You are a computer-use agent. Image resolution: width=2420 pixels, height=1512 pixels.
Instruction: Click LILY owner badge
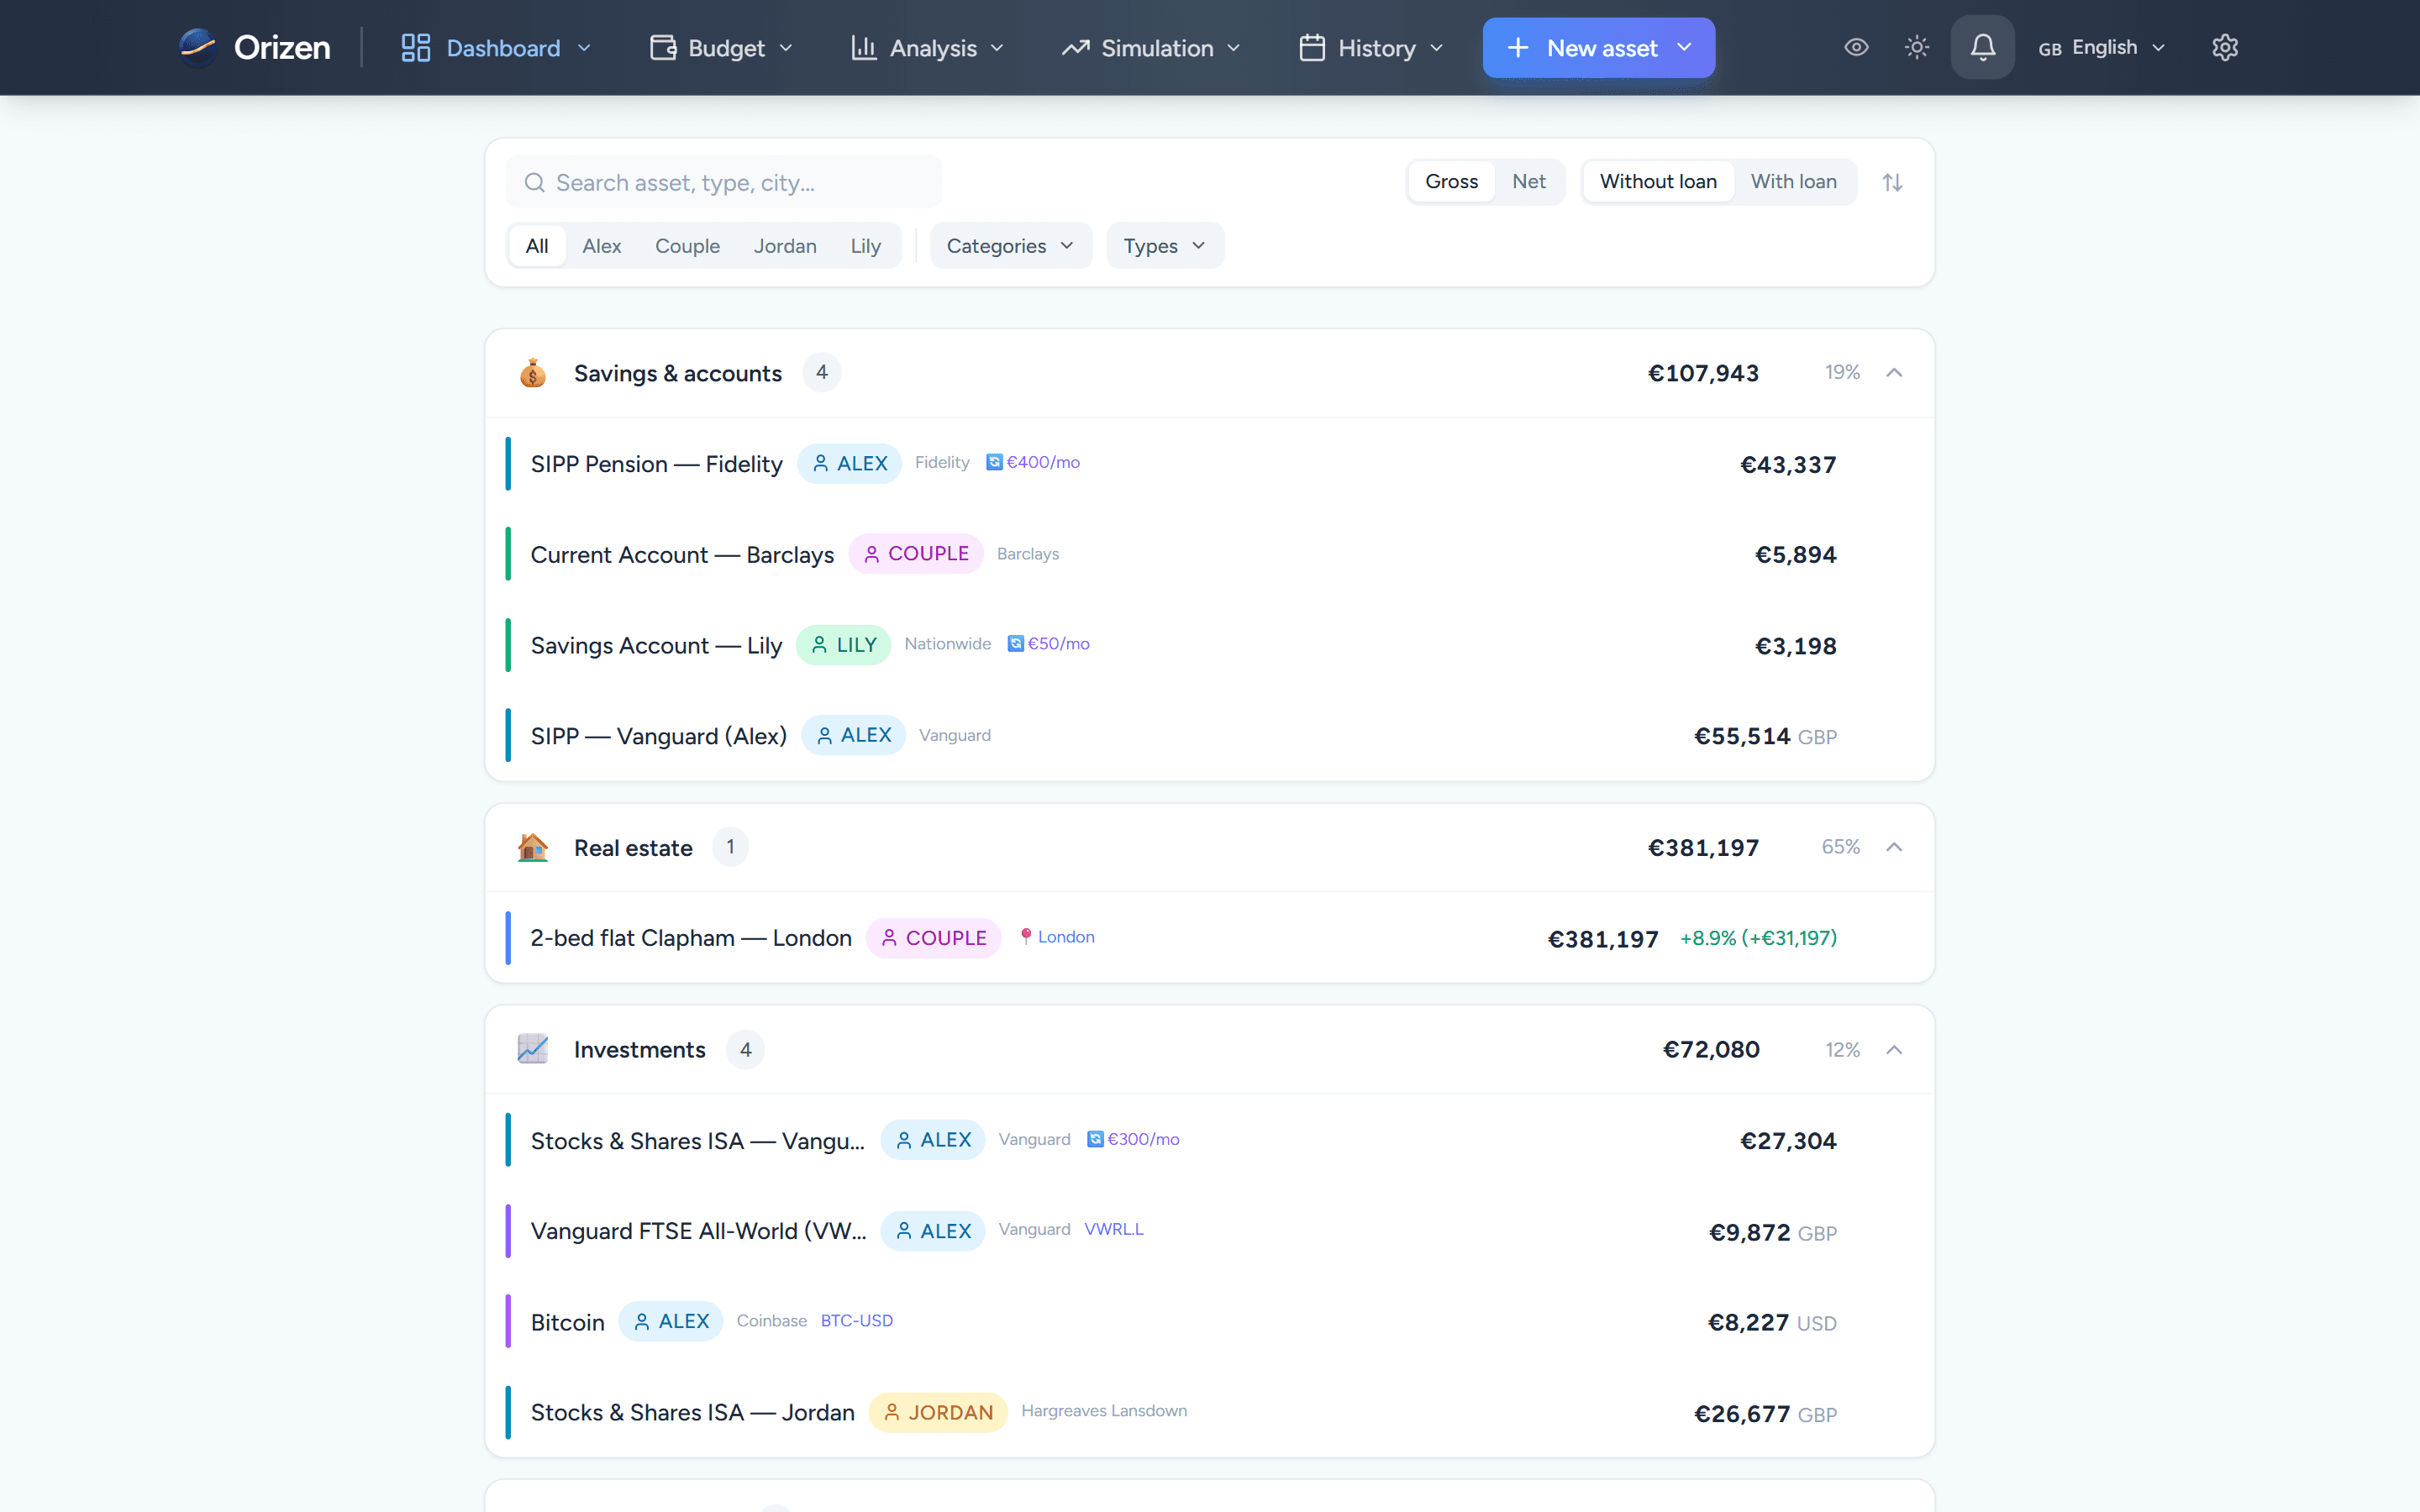tap(843, 645)
